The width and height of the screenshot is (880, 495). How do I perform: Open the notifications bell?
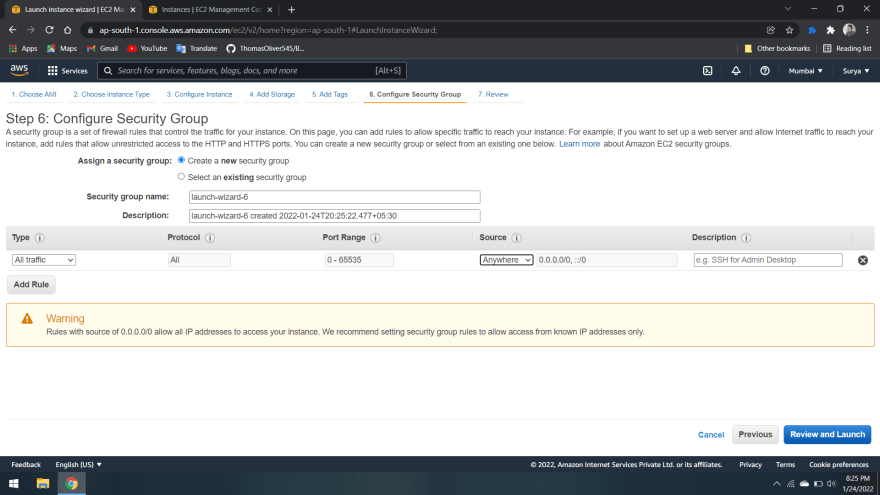(x=736, y=71)
